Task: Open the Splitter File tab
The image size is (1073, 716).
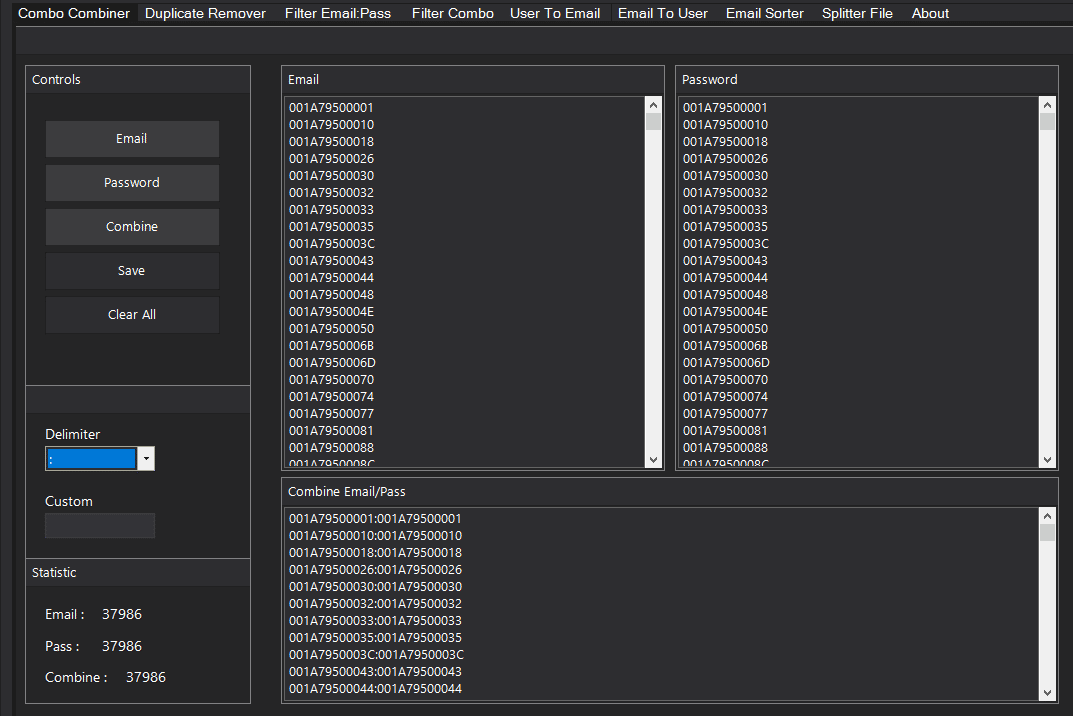Action: coord(857,13)
